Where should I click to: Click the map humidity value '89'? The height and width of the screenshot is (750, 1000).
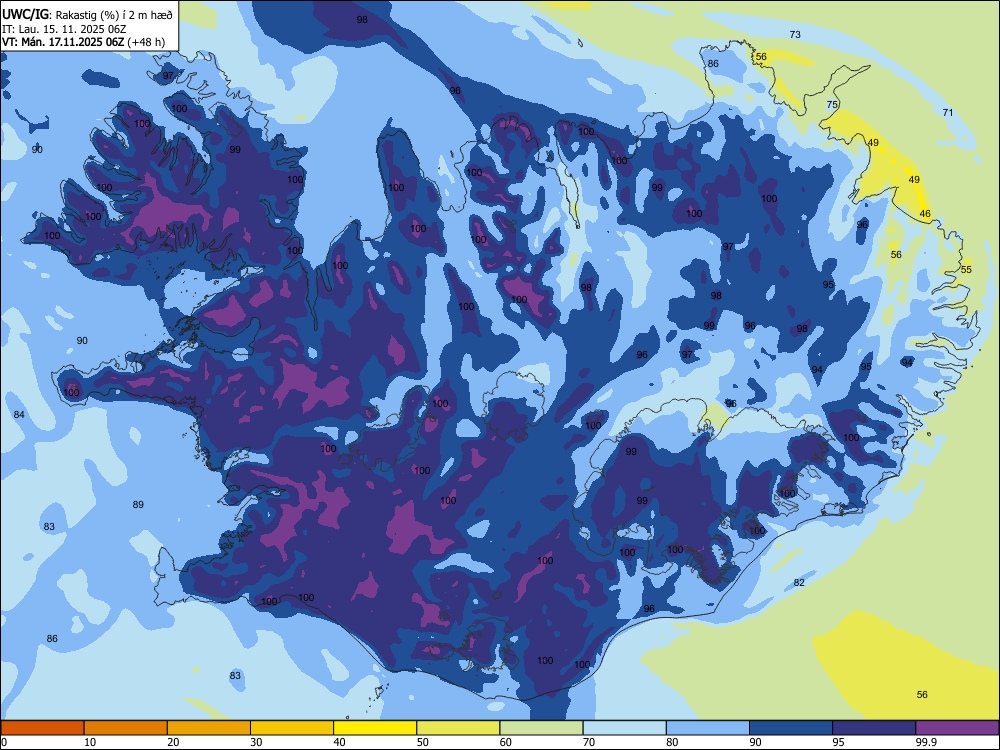[138, 504]
